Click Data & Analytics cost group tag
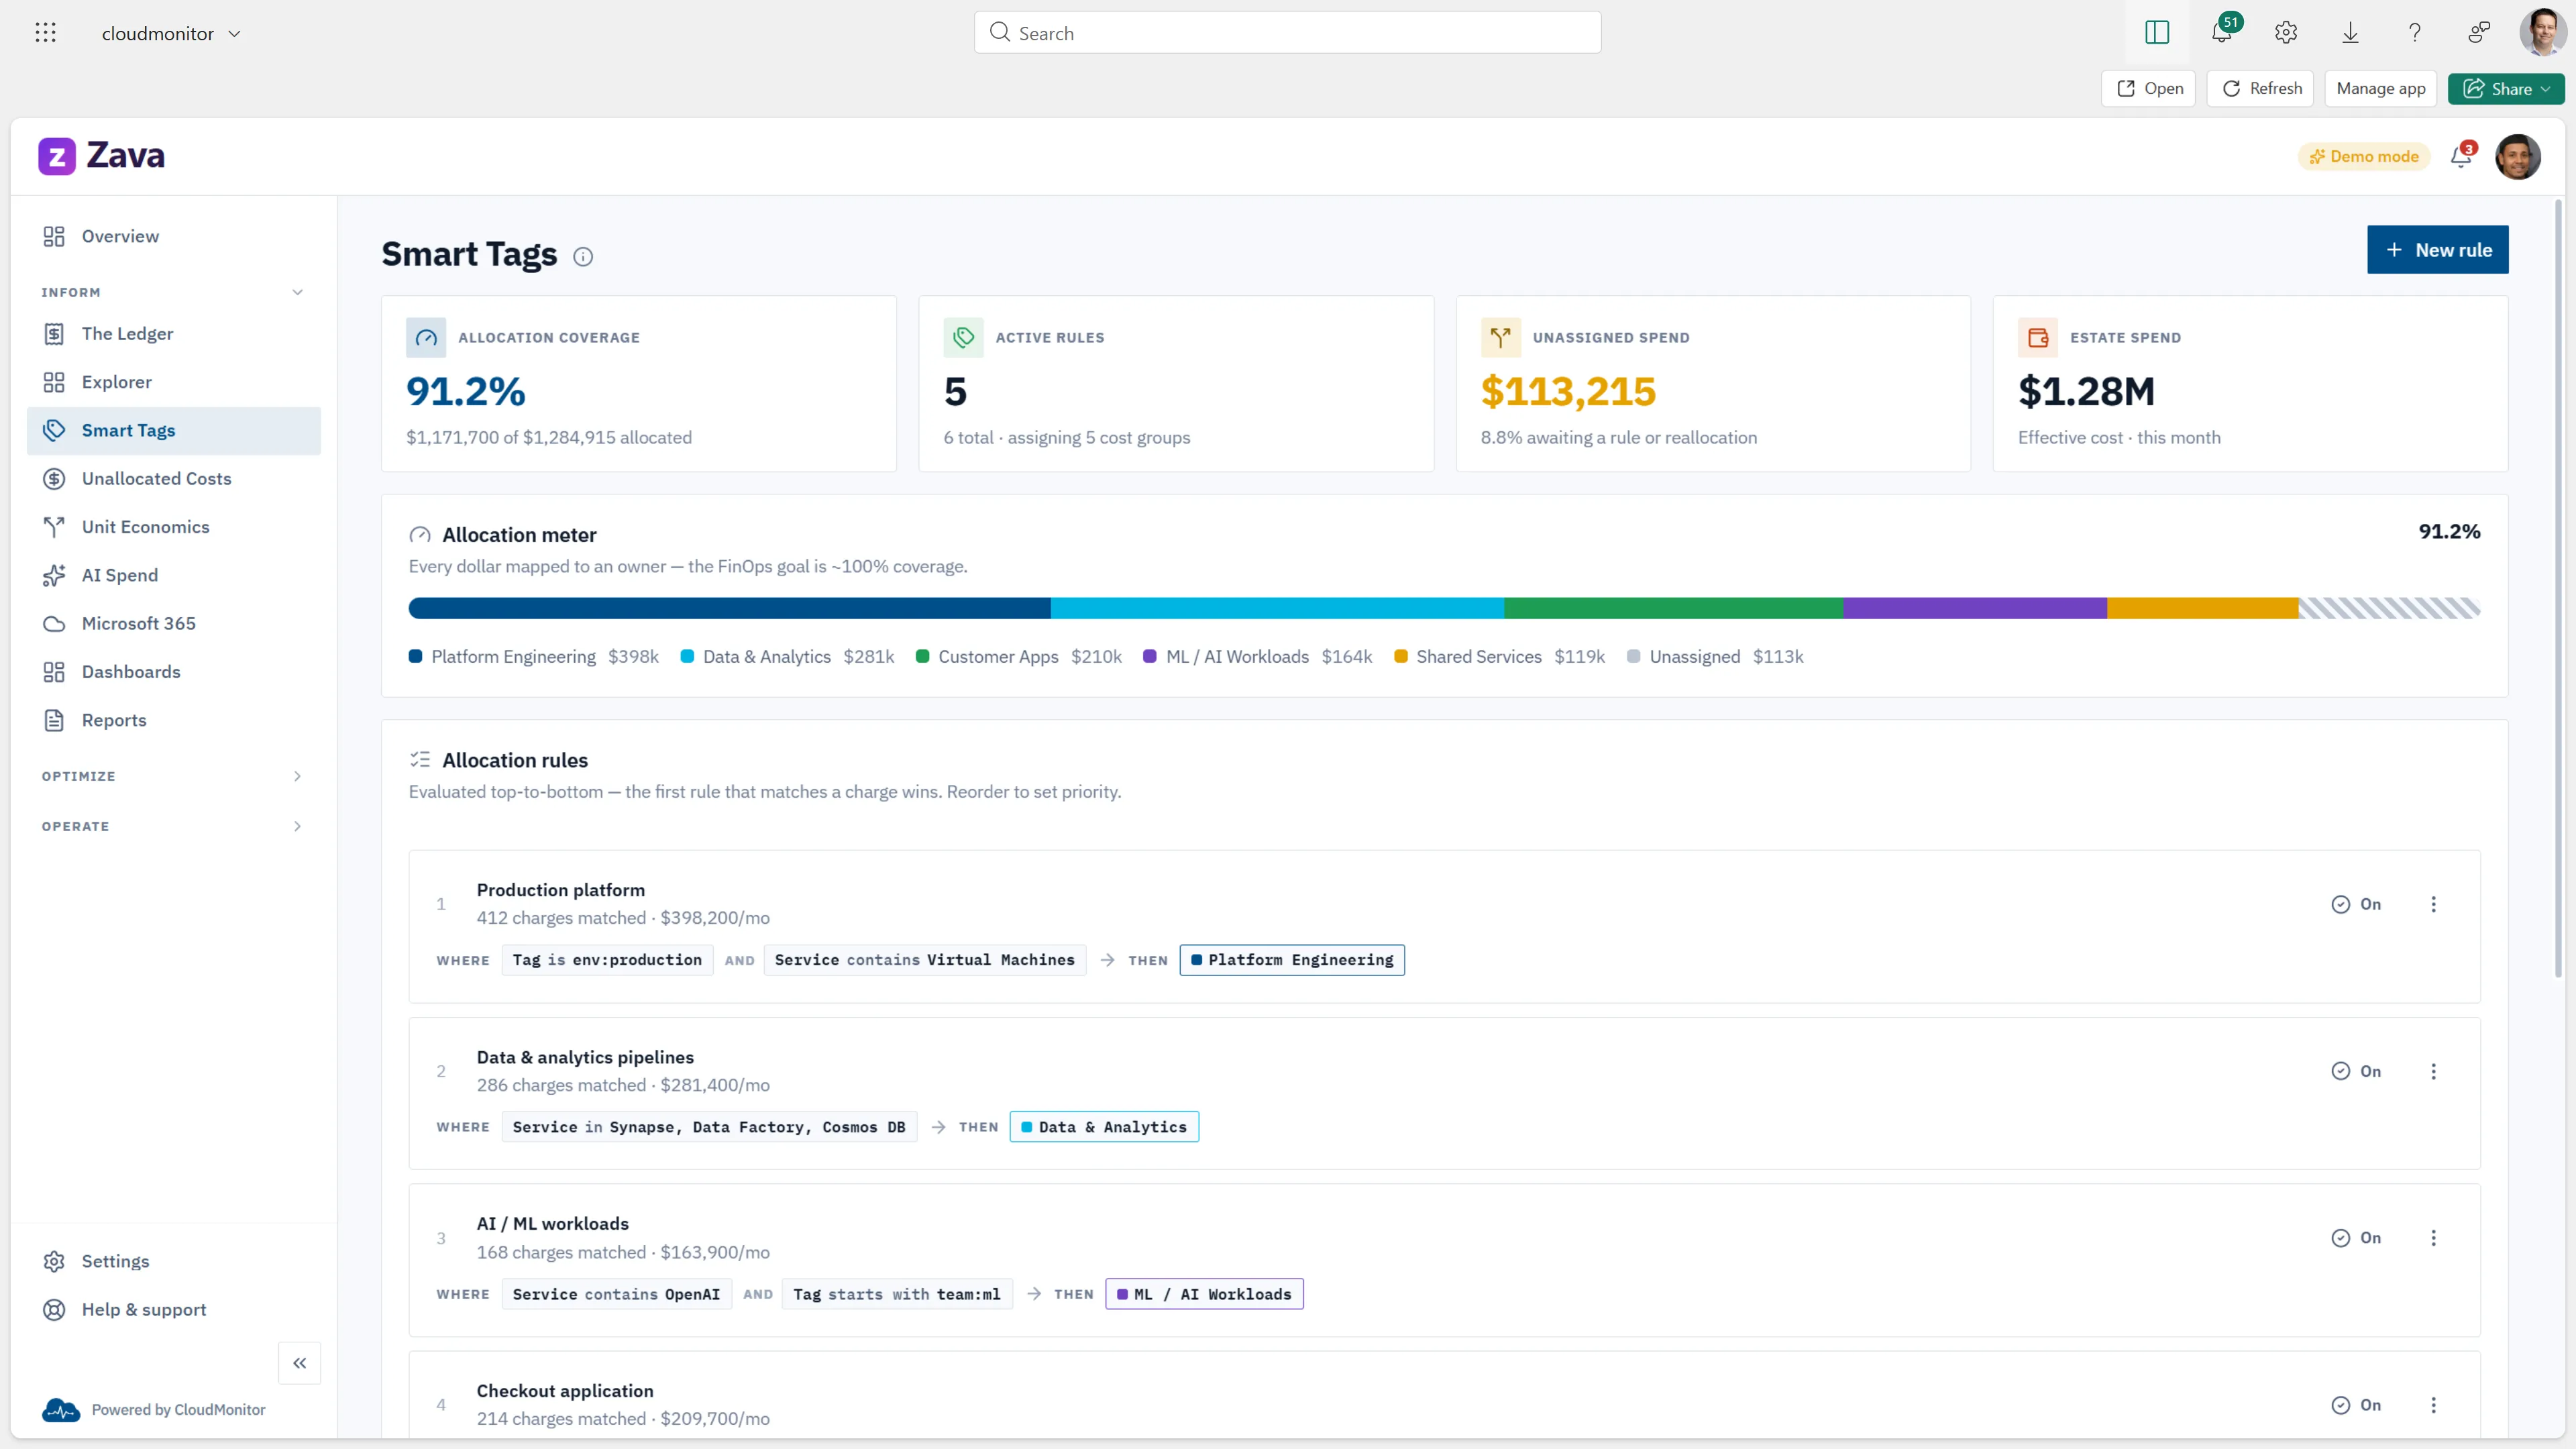The width and height of the screenshot is (2576, 1449). [1104, 1127]
